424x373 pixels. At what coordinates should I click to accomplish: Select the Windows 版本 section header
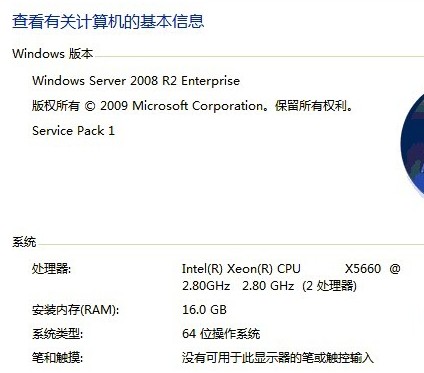[x=53, y=54]
